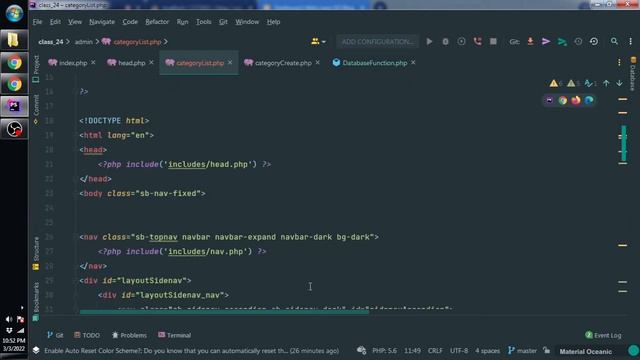
Task: Open the Problems tool window button
Action: click(x=129, y=335)
